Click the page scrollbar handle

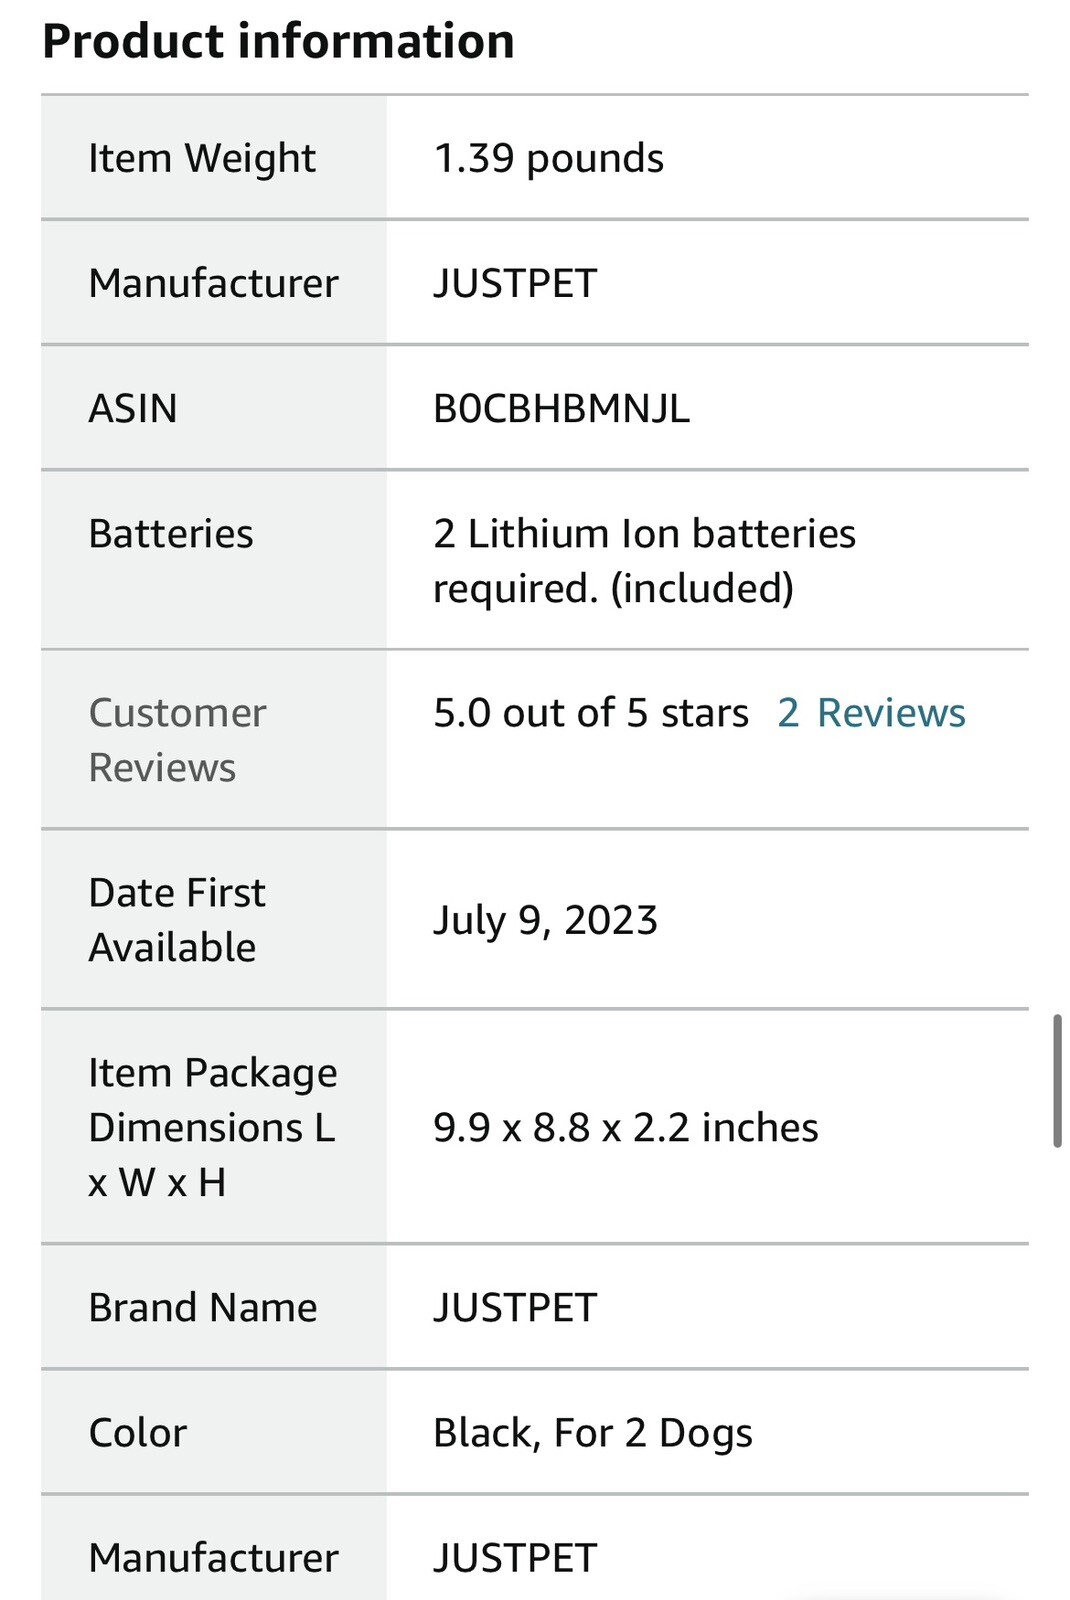click(1057, 1081)
